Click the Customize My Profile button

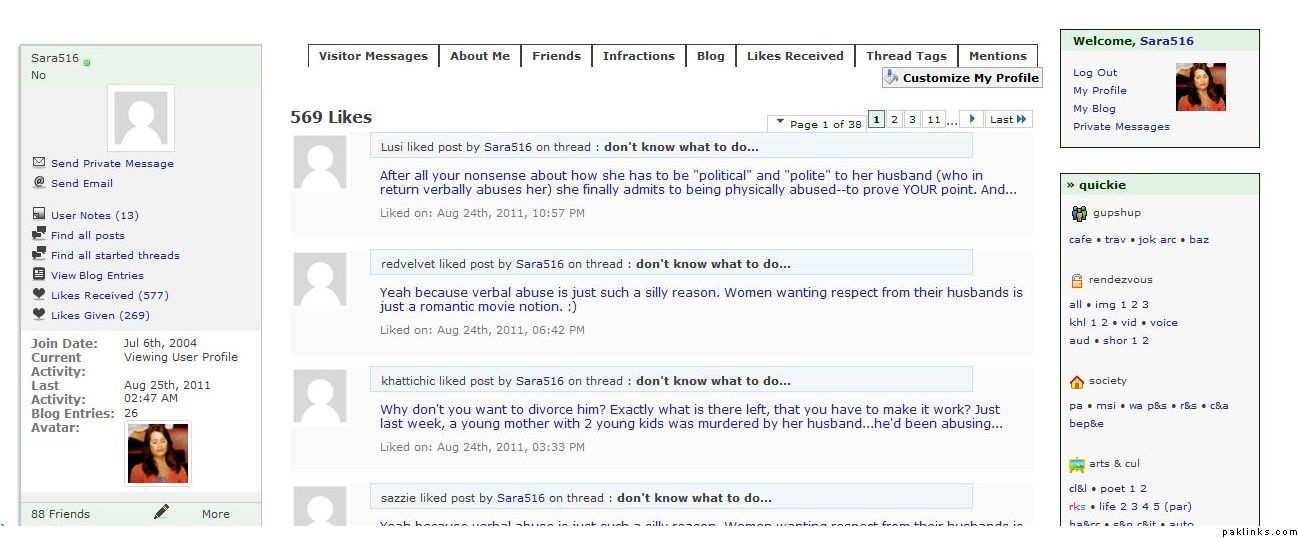click(962, 78)
